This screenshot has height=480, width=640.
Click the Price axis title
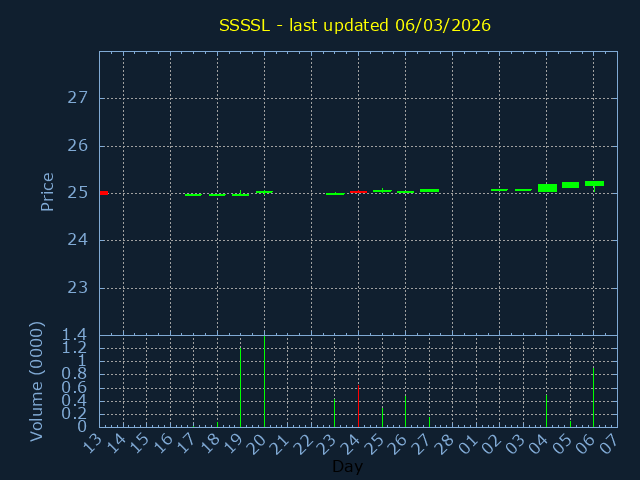(x=47, y=191)
